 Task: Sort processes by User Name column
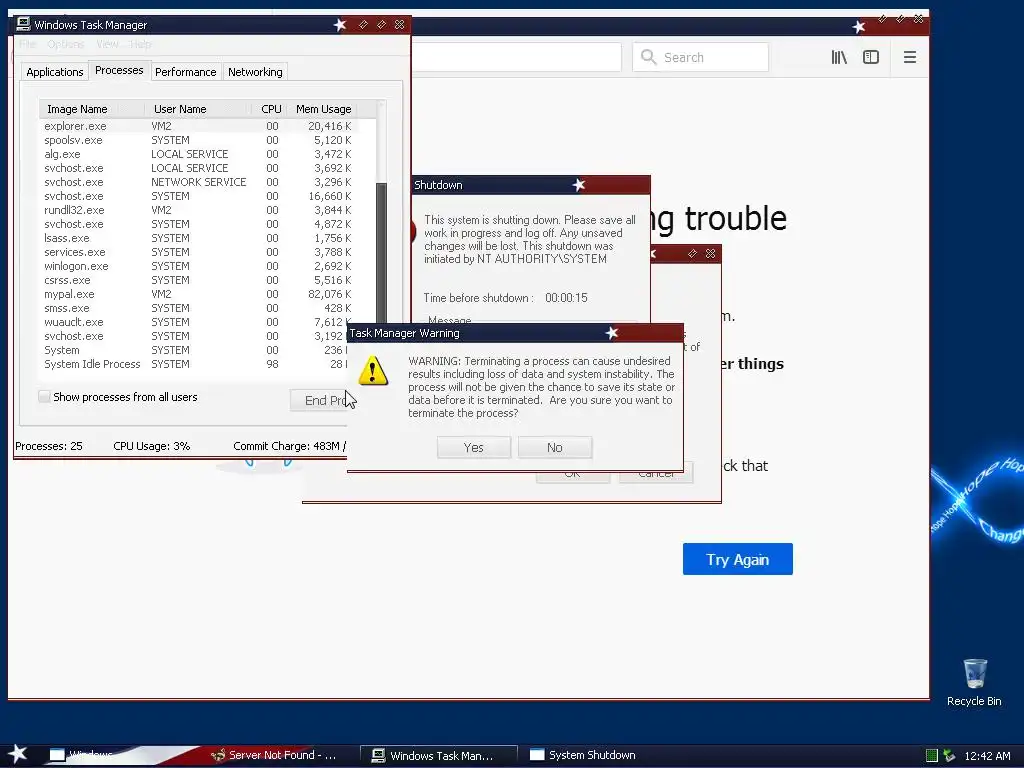point(198,109)
